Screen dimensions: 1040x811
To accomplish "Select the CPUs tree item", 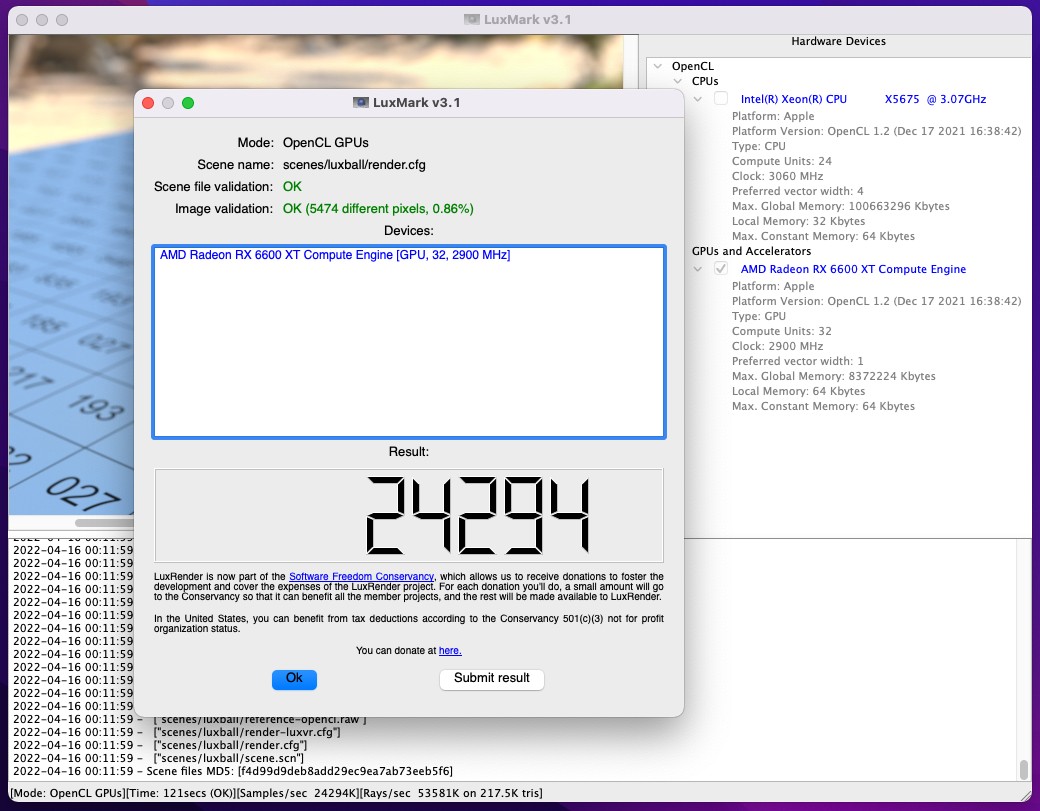I will pos(705,81).
